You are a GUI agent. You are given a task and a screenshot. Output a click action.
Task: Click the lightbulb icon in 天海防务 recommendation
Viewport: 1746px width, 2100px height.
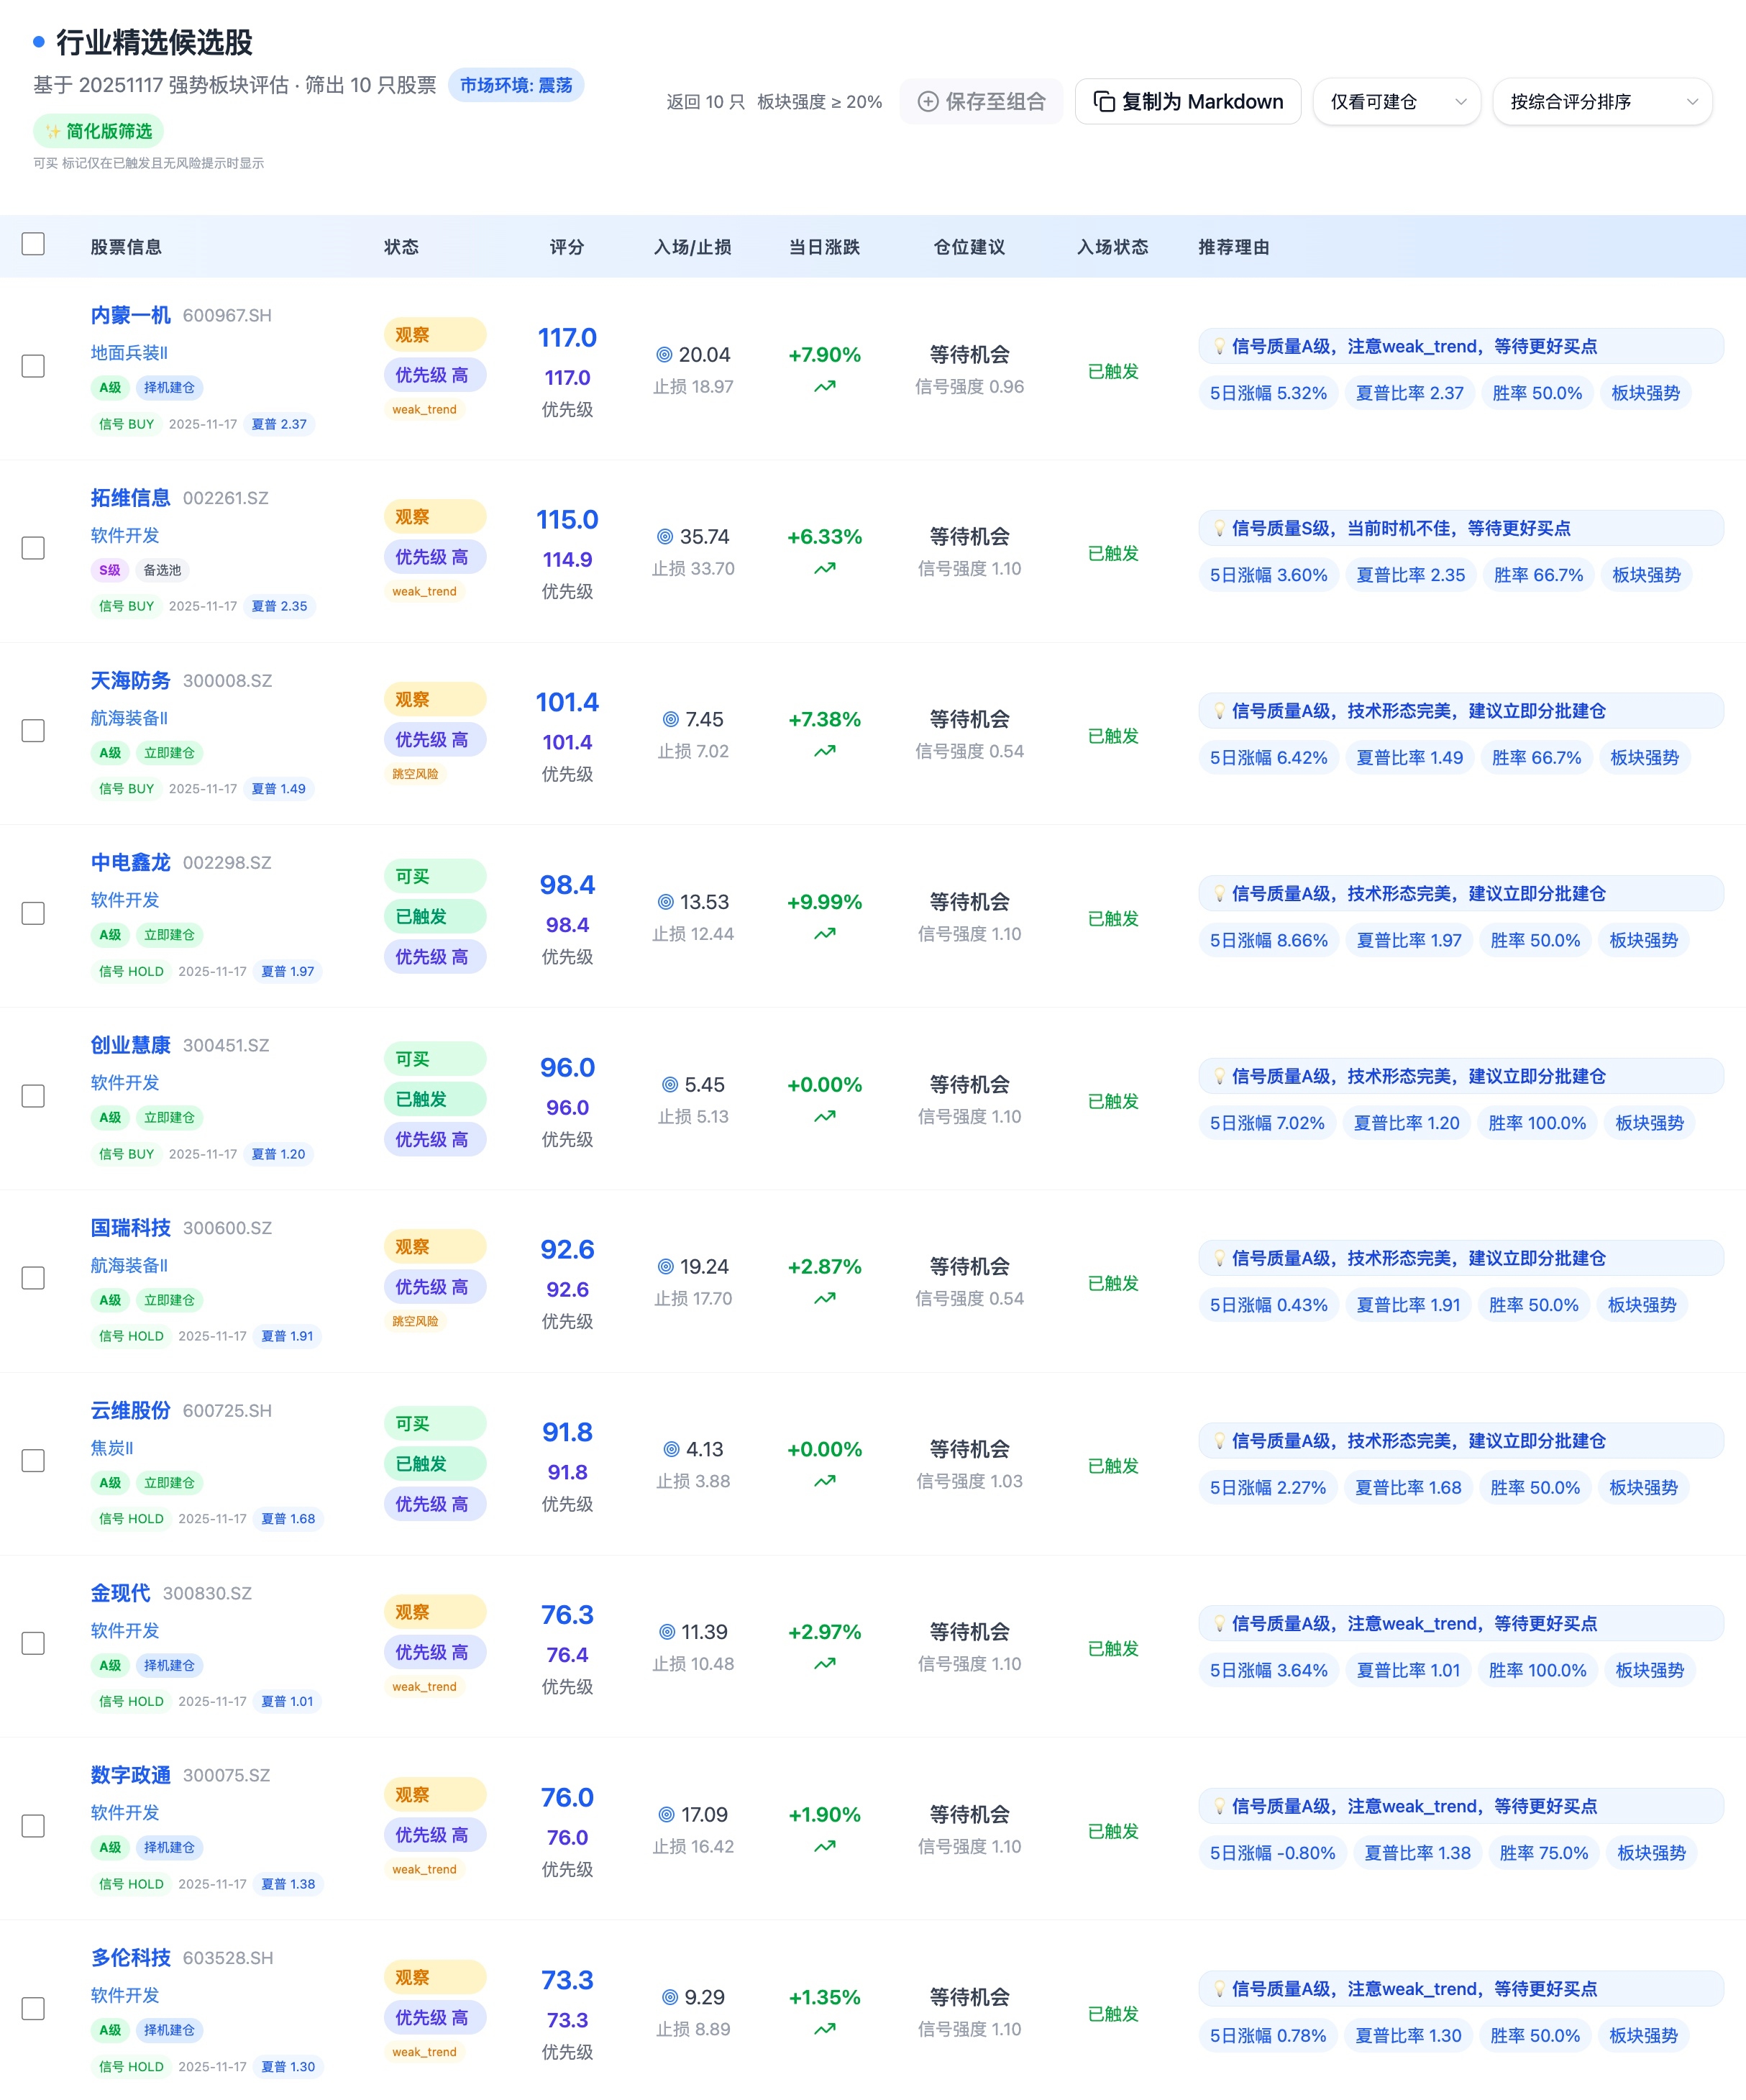click(1219, 711)
